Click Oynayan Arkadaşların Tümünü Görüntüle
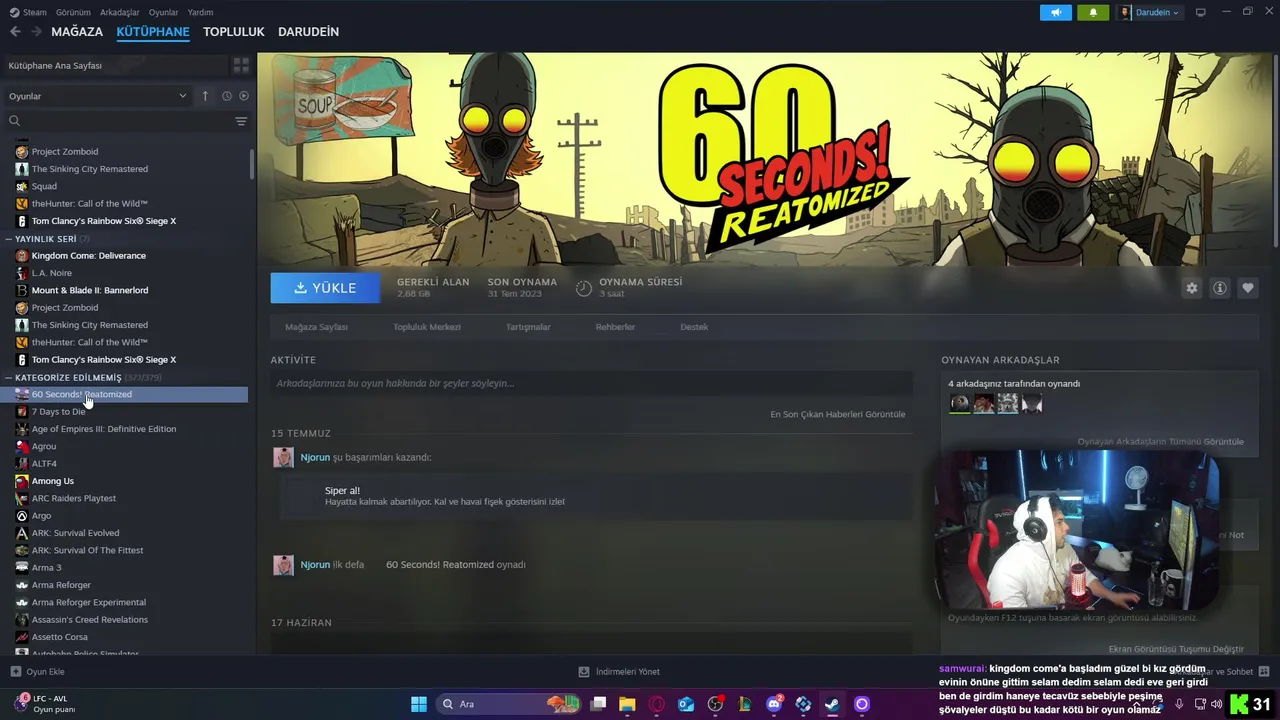The image size is (1280, 720). point(1161,441)
